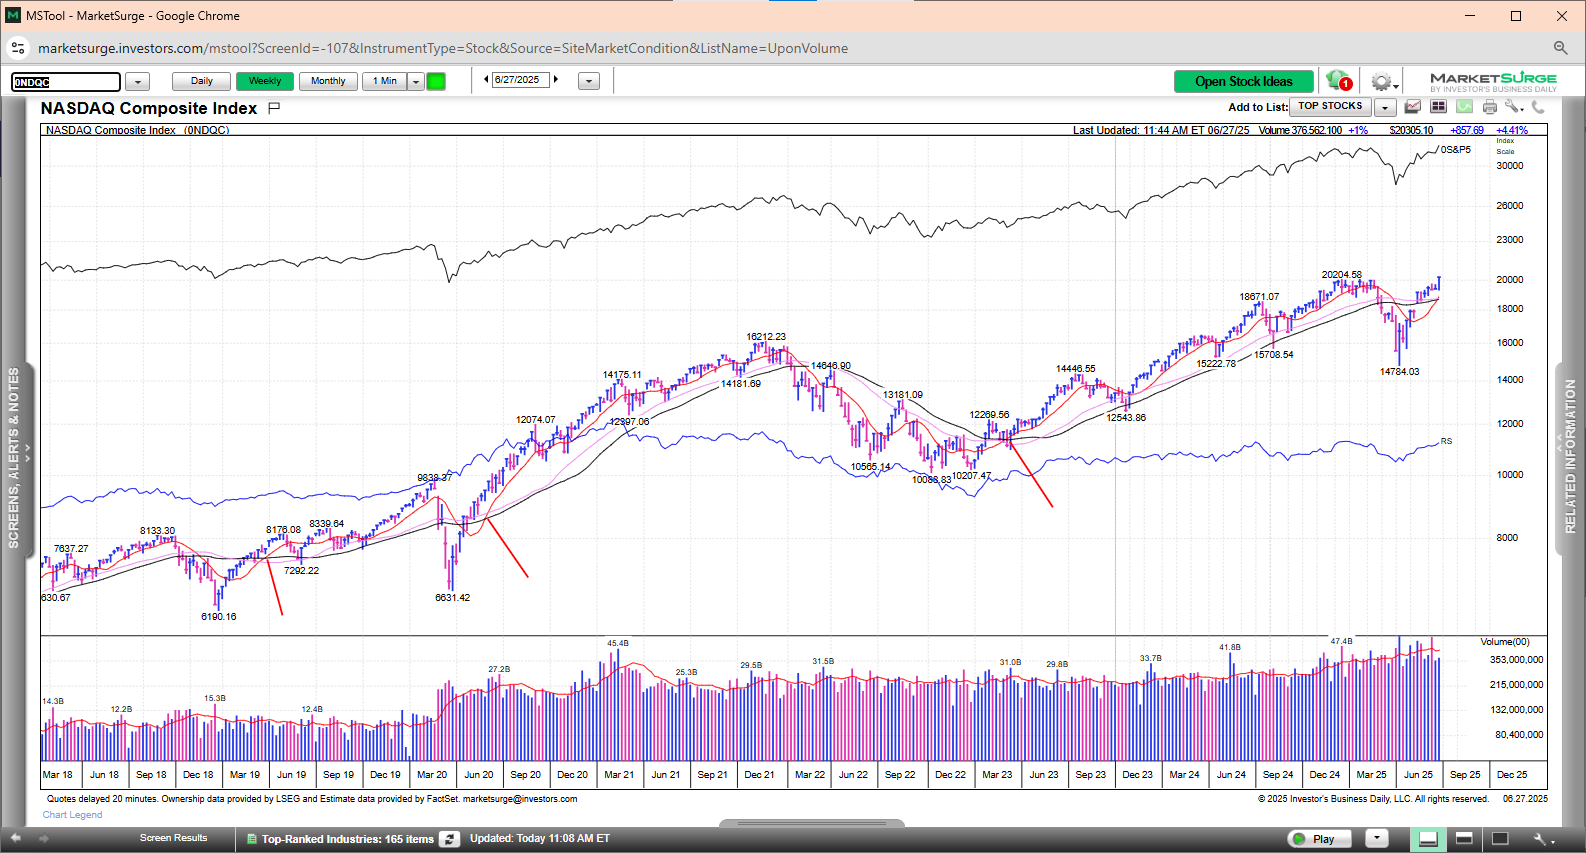Click the 47.4B volume label
Image resolution: width=1586 pixels, height=853 pixels.
coord(1341,641)
